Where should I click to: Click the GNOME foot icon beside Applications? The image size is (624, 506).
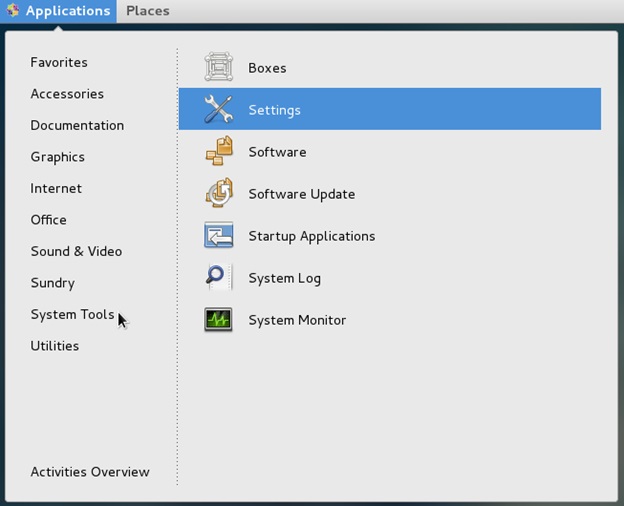(12, 11)
